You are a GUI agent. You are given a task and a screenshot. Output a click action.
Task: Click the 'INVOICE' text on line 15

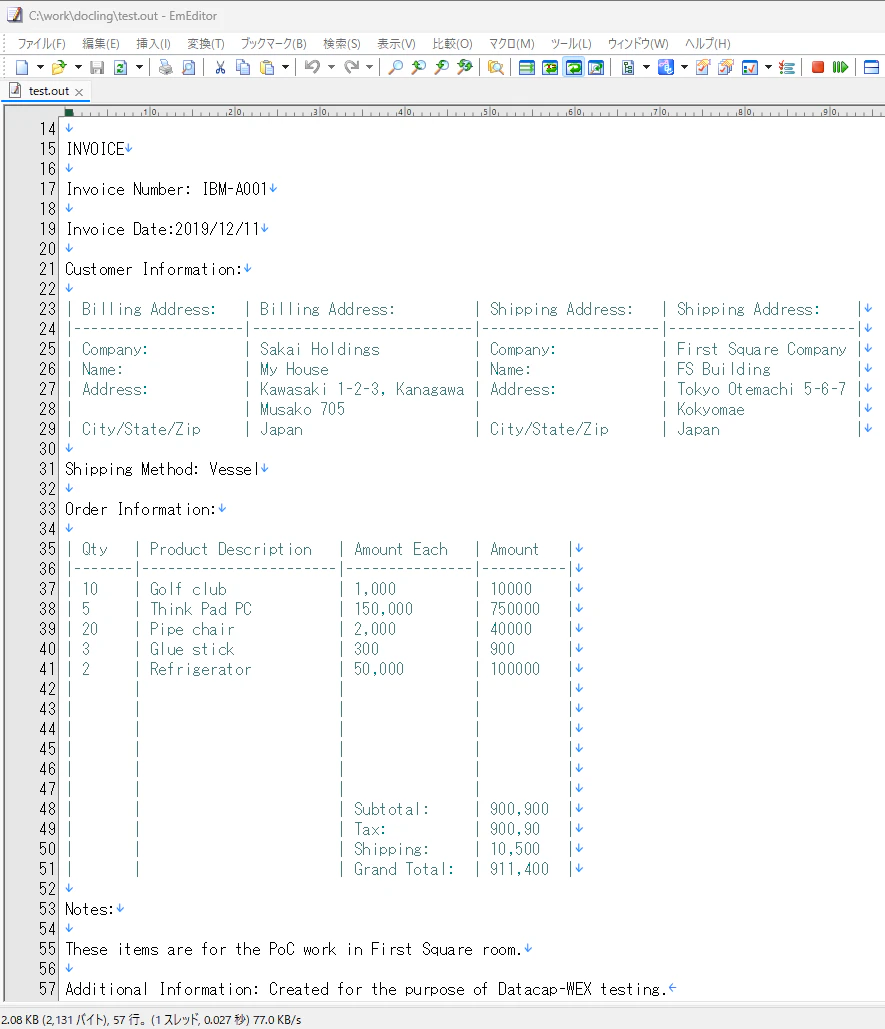[95, 149]
